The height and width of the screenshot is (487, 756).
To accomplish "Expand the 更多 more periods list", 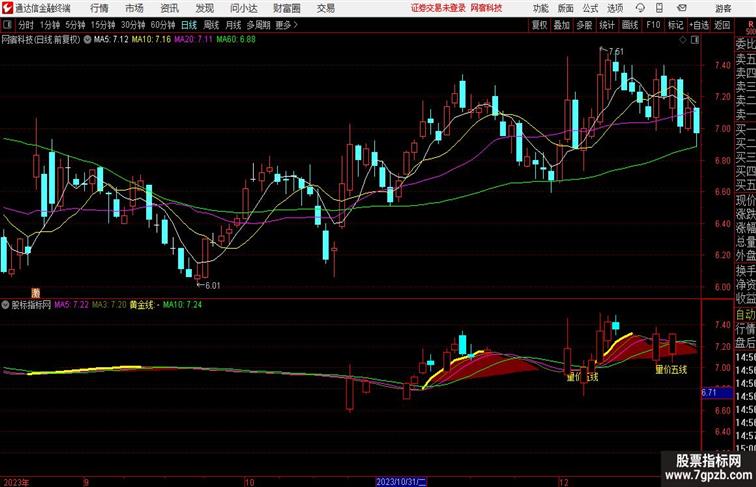I will 286,25.
